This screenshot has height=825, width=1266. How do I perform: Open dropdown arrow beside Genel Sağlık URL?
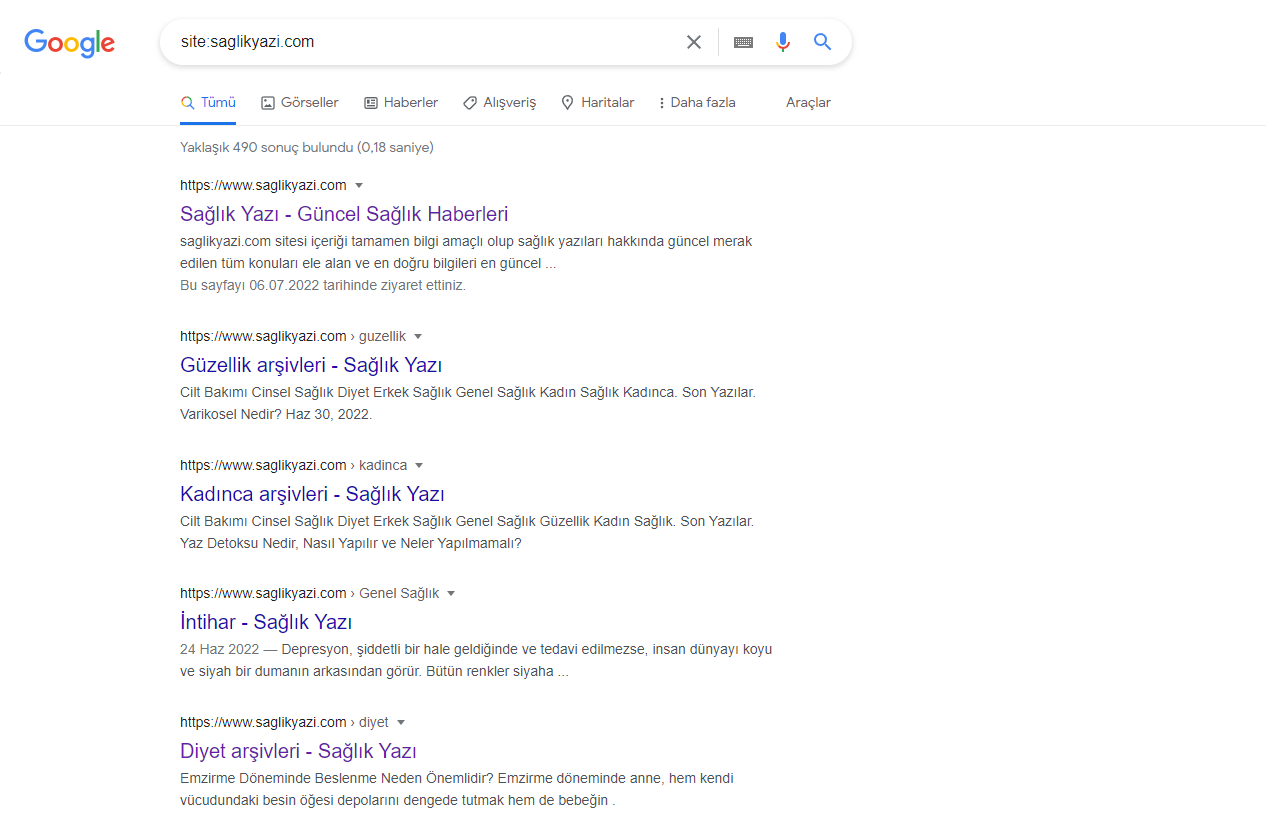[451, 593]
